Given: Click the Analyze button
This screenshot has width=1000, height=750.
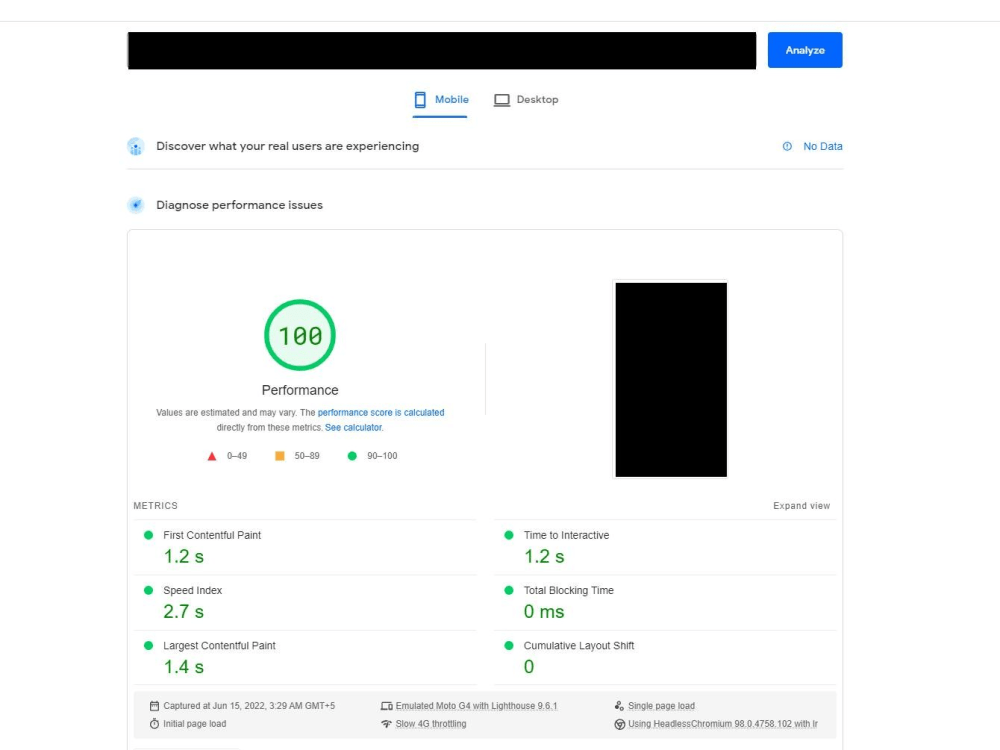Looking at the screenshot, I should click(804, 50).
